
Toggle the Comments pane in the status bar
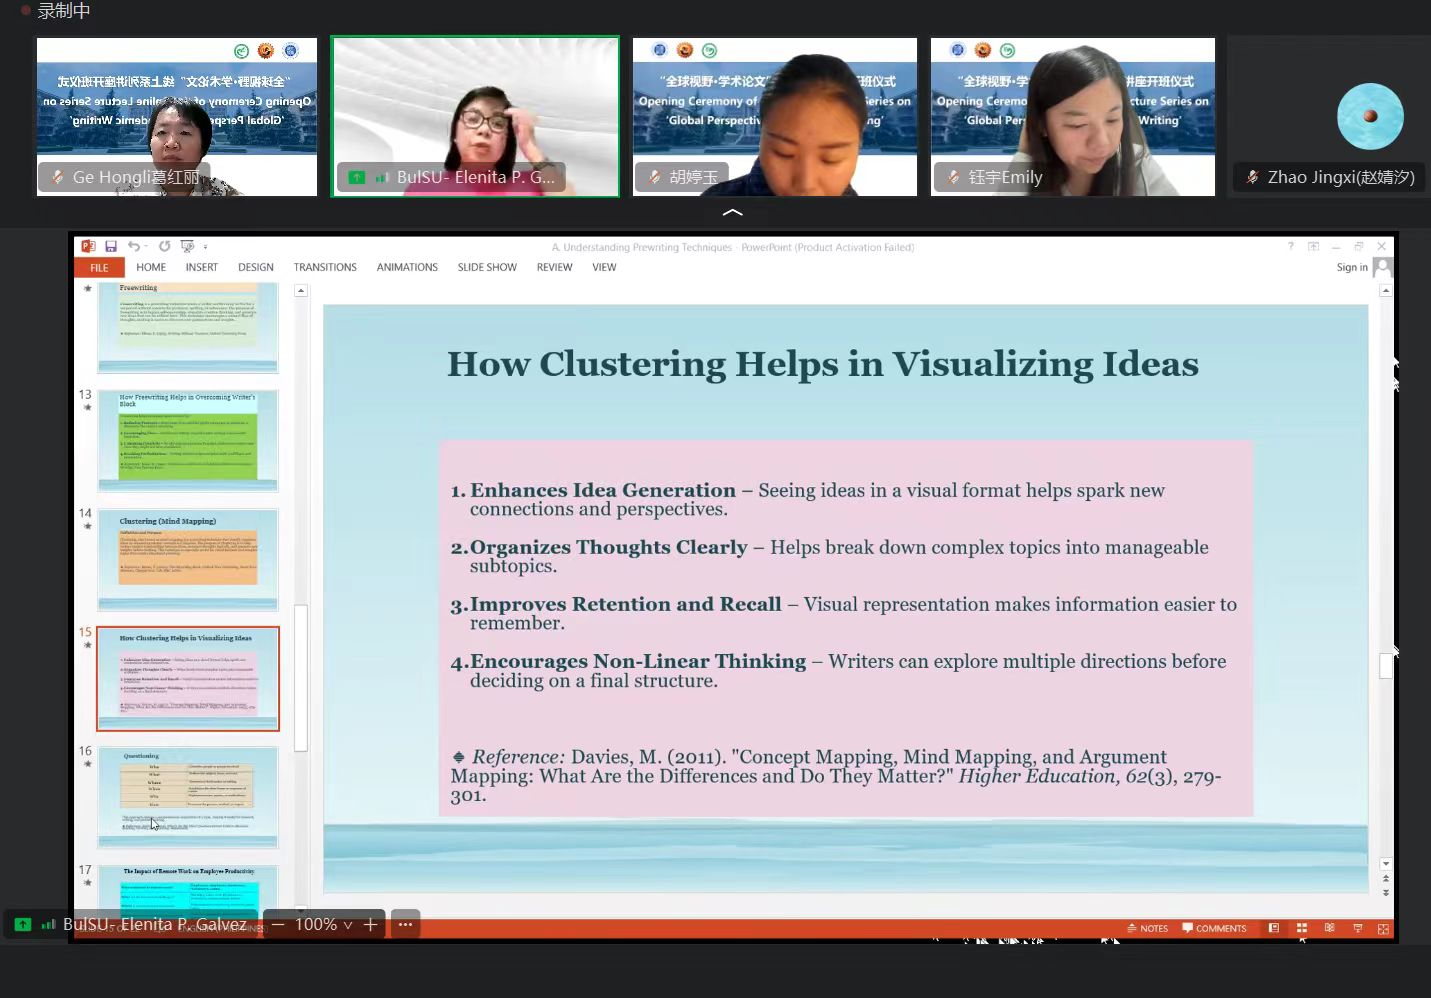1214,928
